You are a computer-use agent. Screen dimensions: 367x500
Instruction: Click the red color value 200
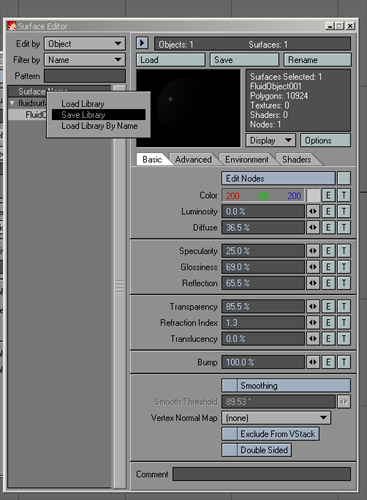coord(233,196)
